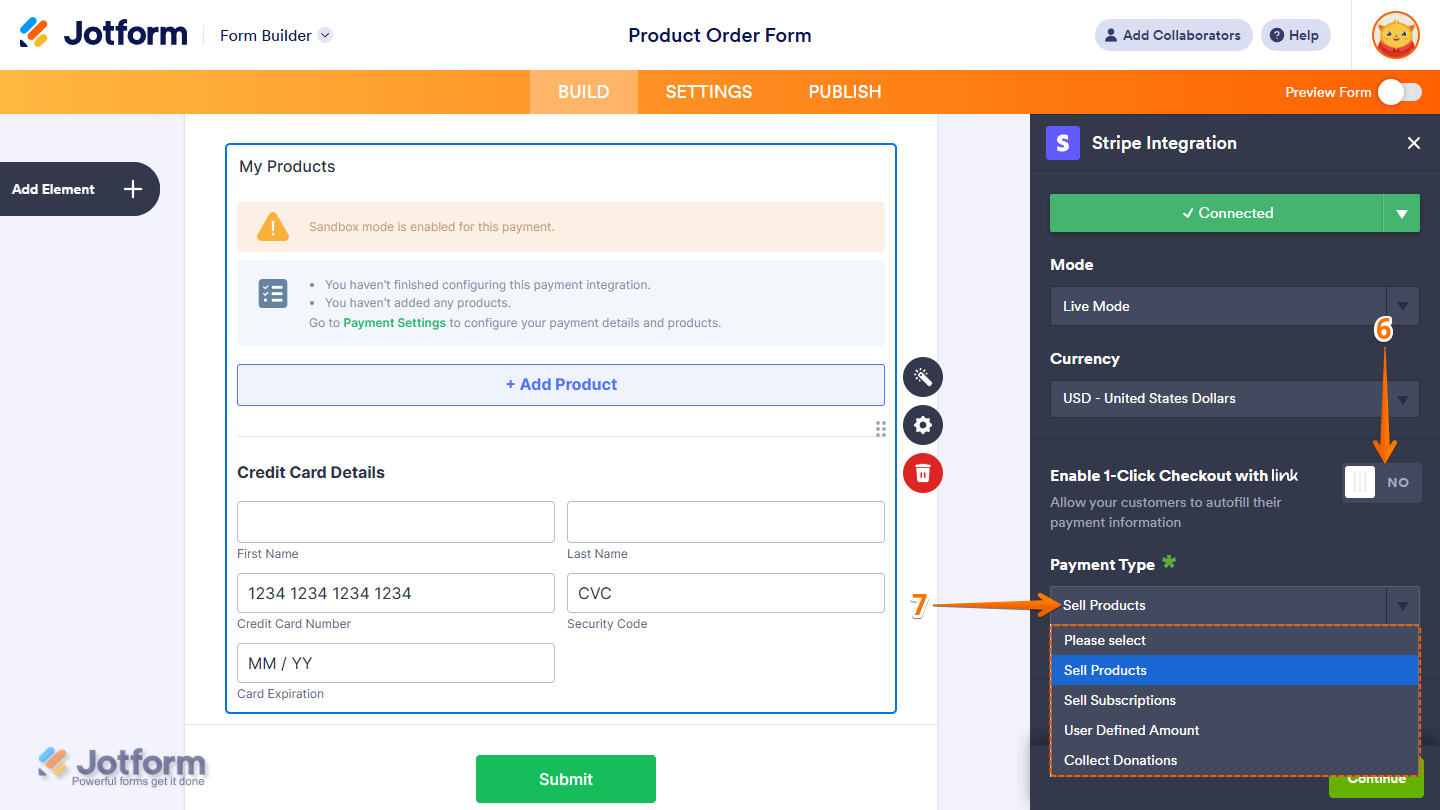The height and width of the screenshot is (810, 1440).
Task: Delete the payment field using the trash icon
Action: 922,473
